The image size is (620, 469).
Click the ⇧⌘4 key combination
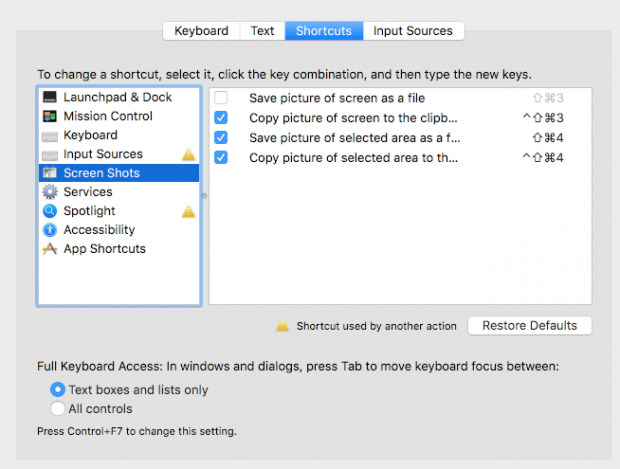(x=548, y=137)
